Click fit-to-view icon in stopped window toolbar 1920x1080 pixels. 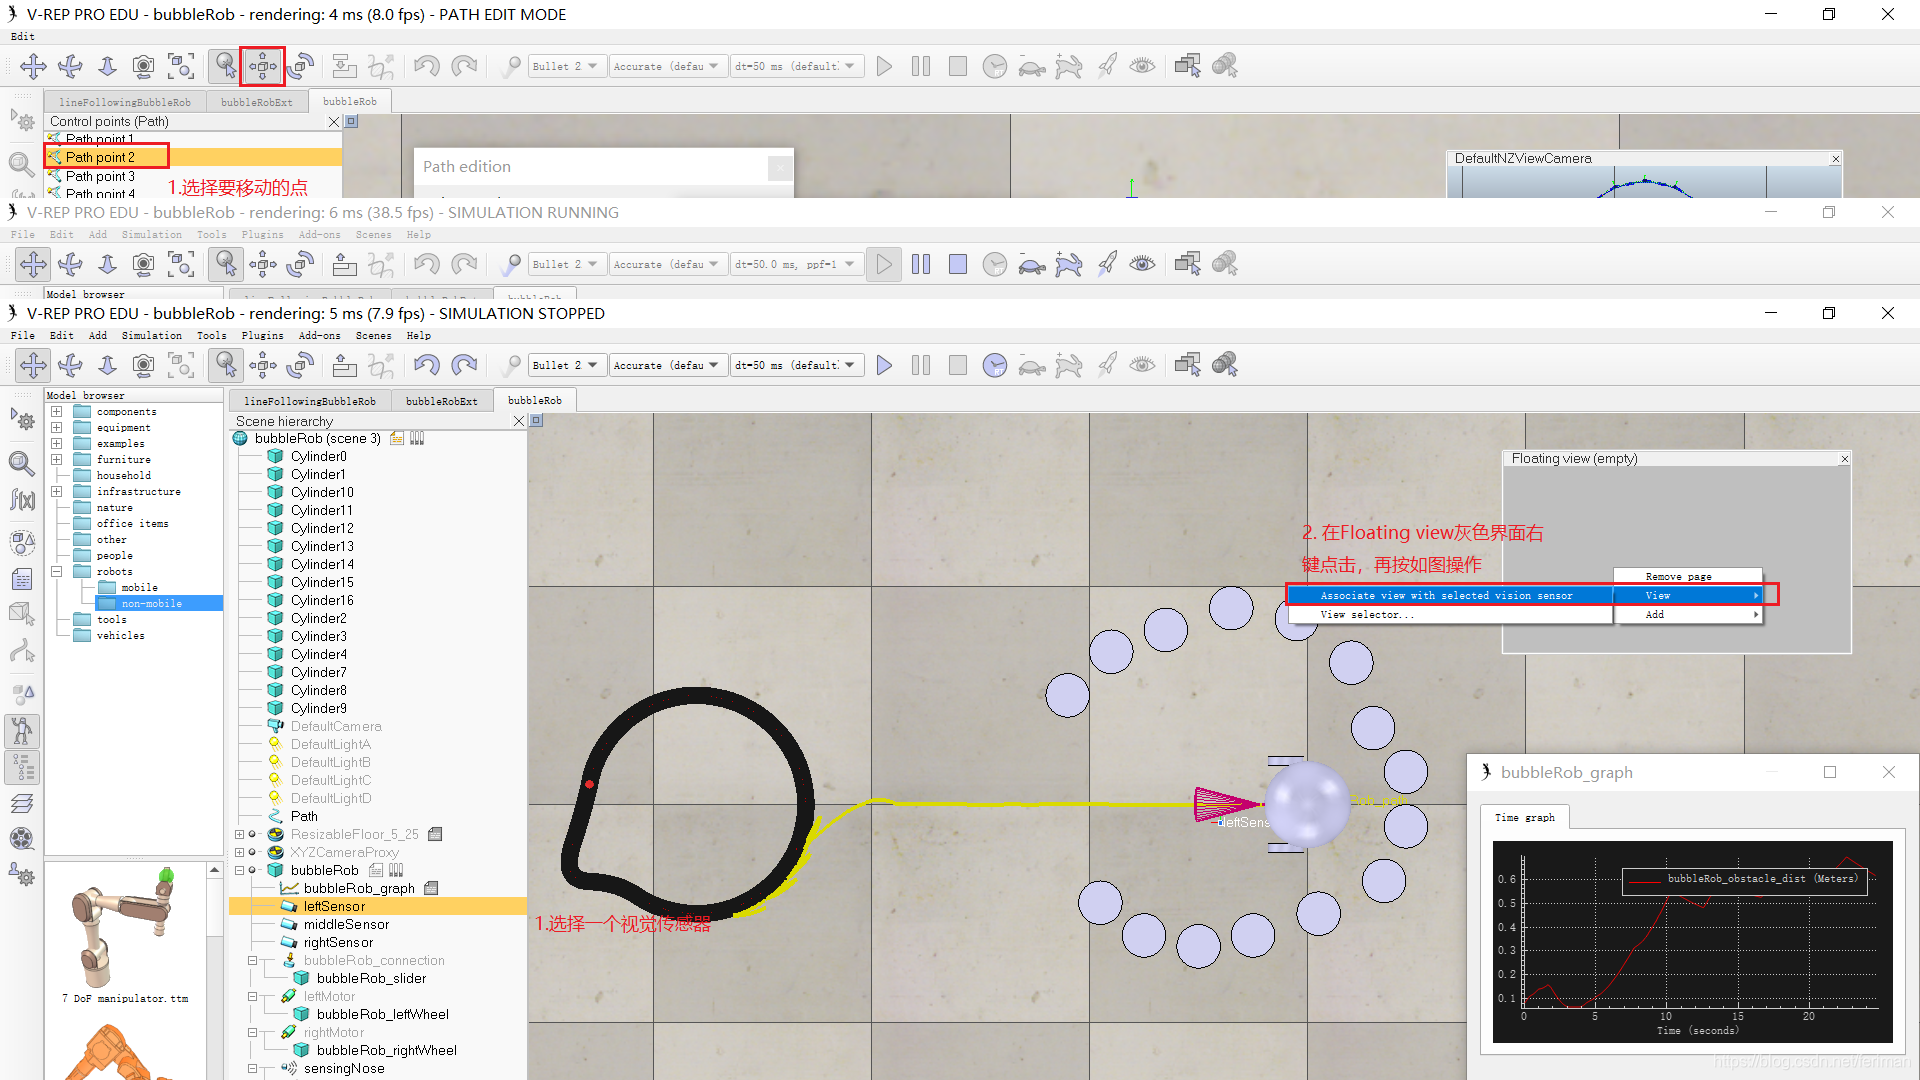coord(181,365)
